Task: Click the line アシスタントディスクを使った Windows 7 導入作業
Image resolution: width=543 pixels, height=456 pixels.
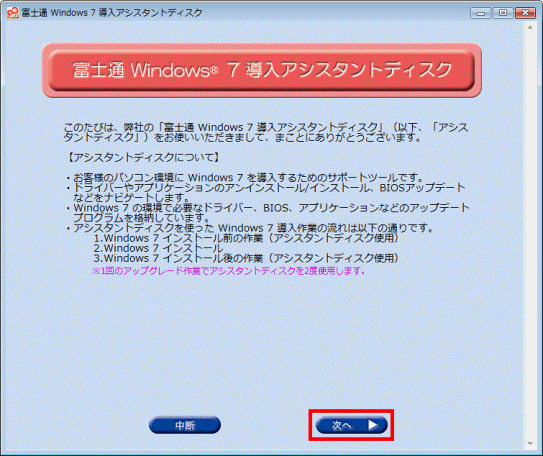Action: tap(250, 228)
